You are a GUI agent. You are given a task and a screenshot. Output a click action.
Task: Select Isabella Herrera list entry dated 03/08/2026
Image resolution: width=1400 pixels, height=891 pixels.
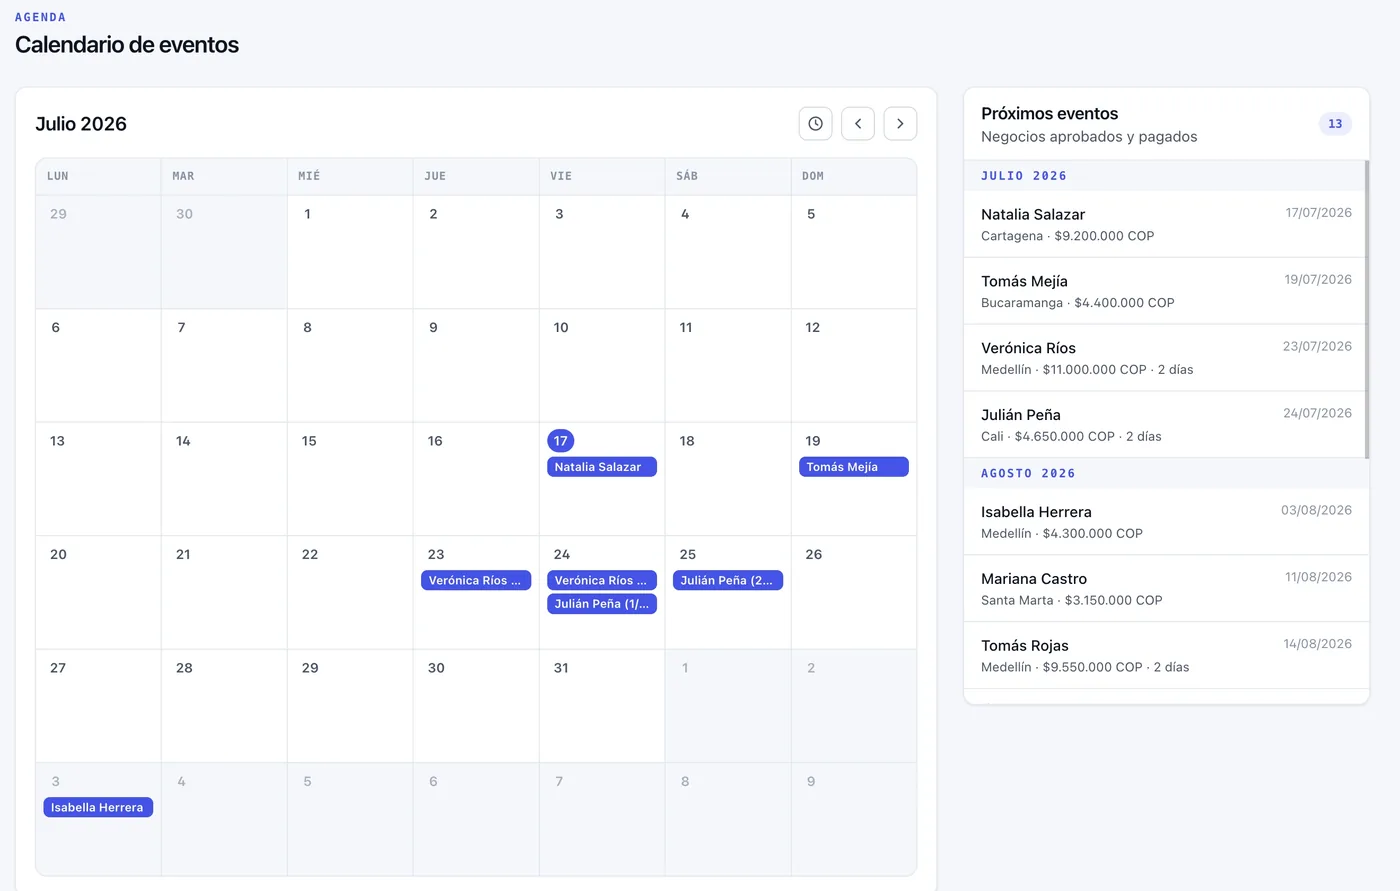pyautogui.click(x=1165, y=522)
